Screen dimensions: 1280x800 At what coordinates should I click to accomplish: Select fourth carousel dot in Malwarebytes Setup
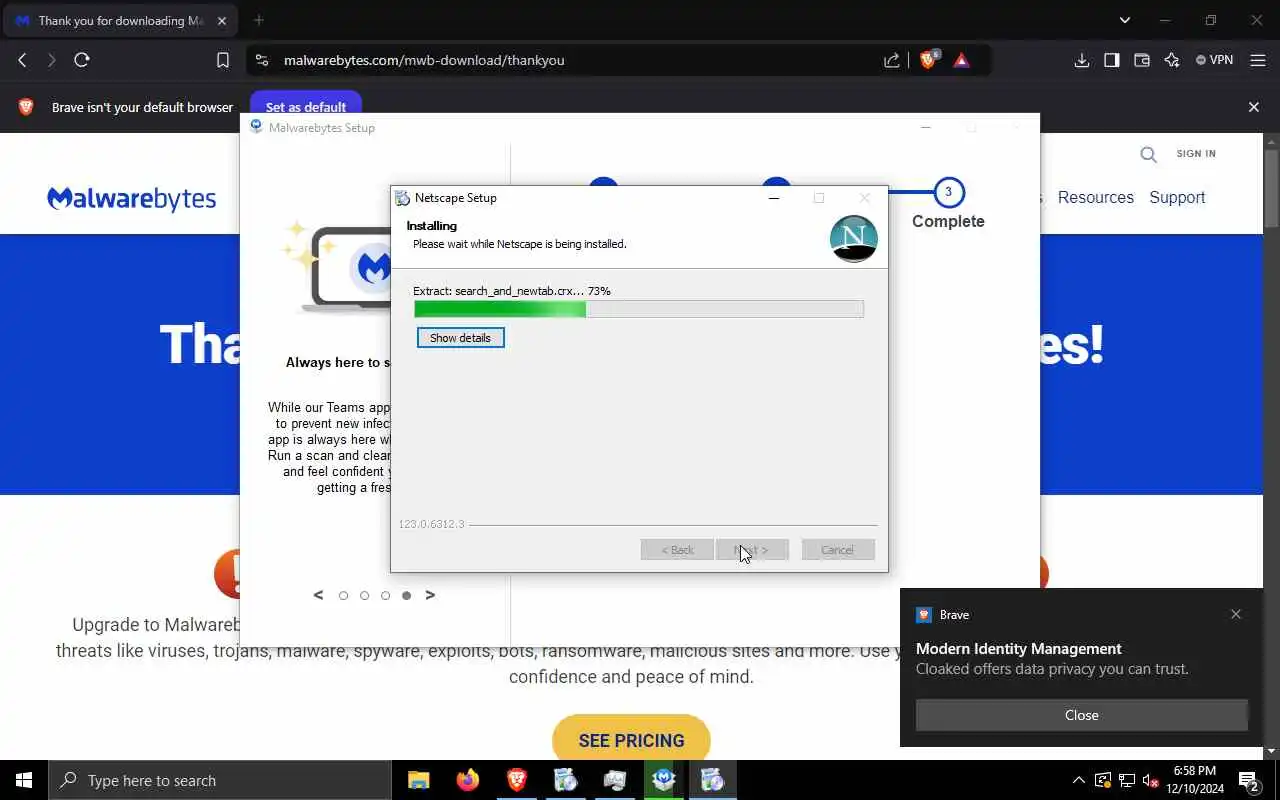tap(406, 596)
